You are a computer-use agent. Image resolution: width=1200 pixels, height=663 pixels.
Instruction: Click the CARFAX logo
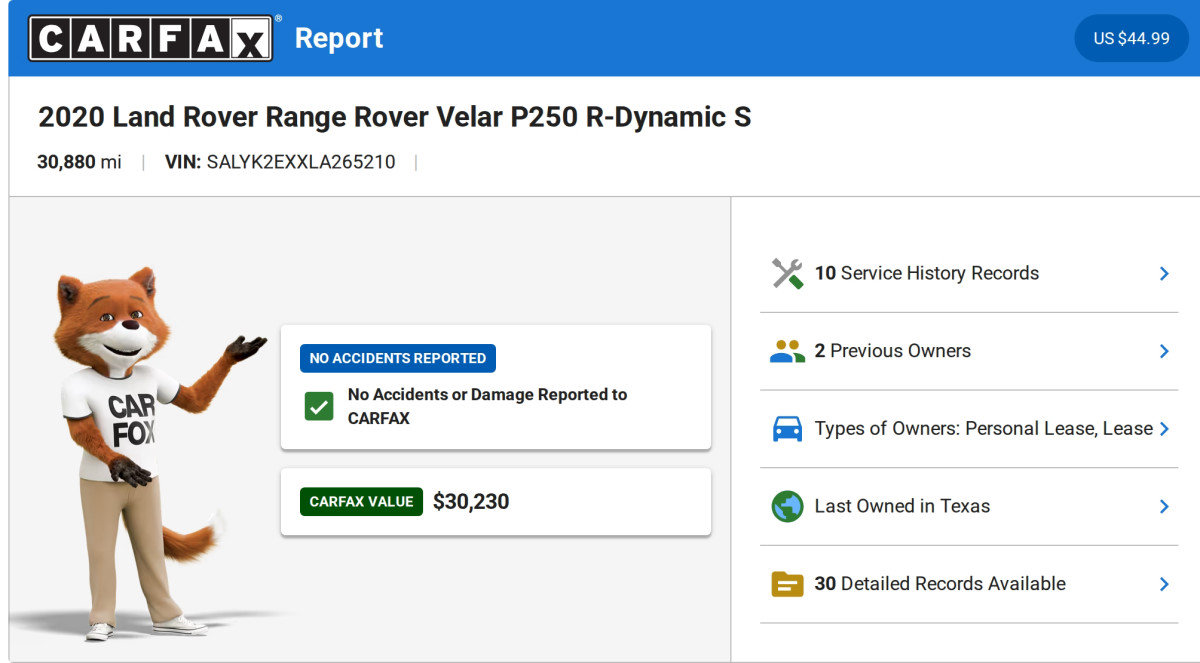[150, 38]
